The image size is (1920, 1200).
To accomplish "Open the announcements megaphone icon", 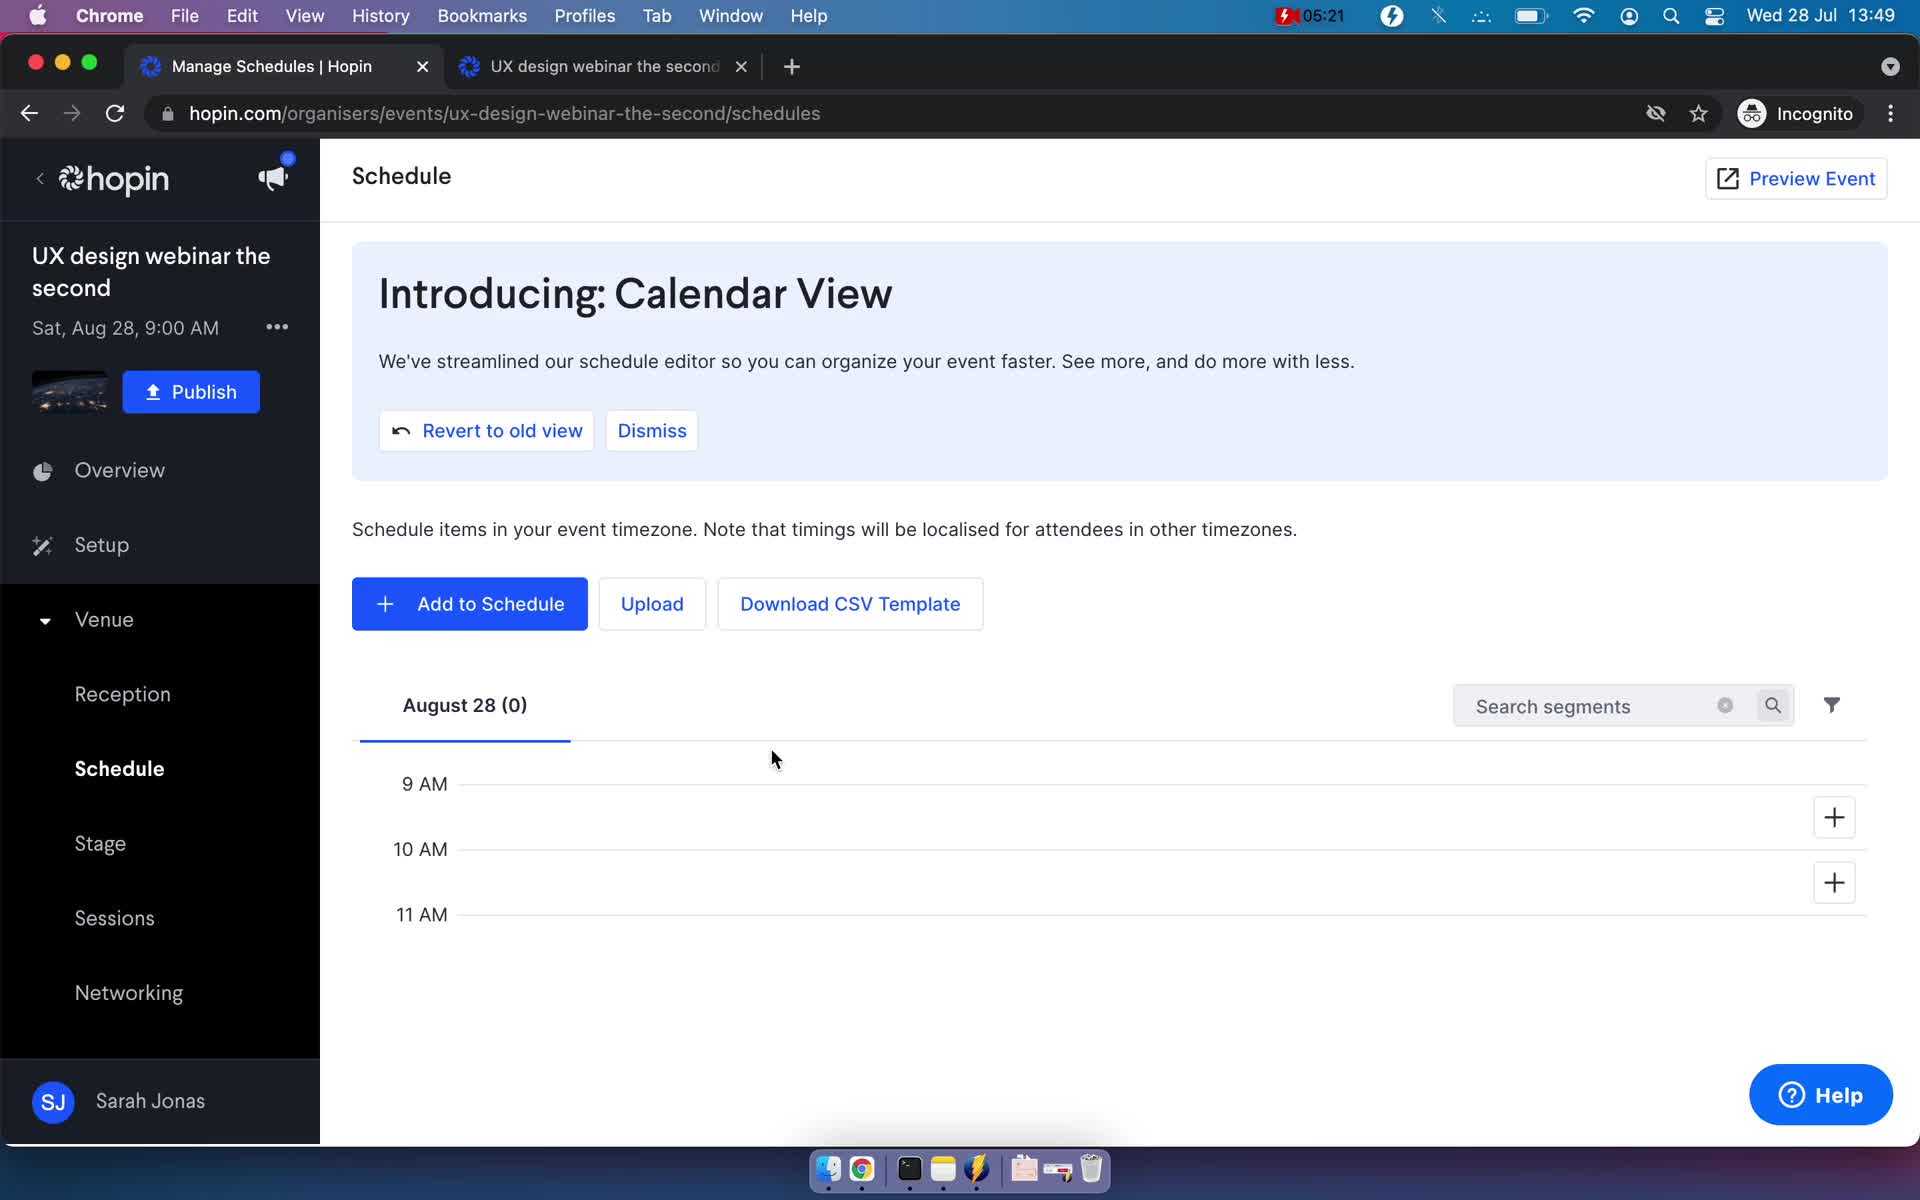I will 272,178.
